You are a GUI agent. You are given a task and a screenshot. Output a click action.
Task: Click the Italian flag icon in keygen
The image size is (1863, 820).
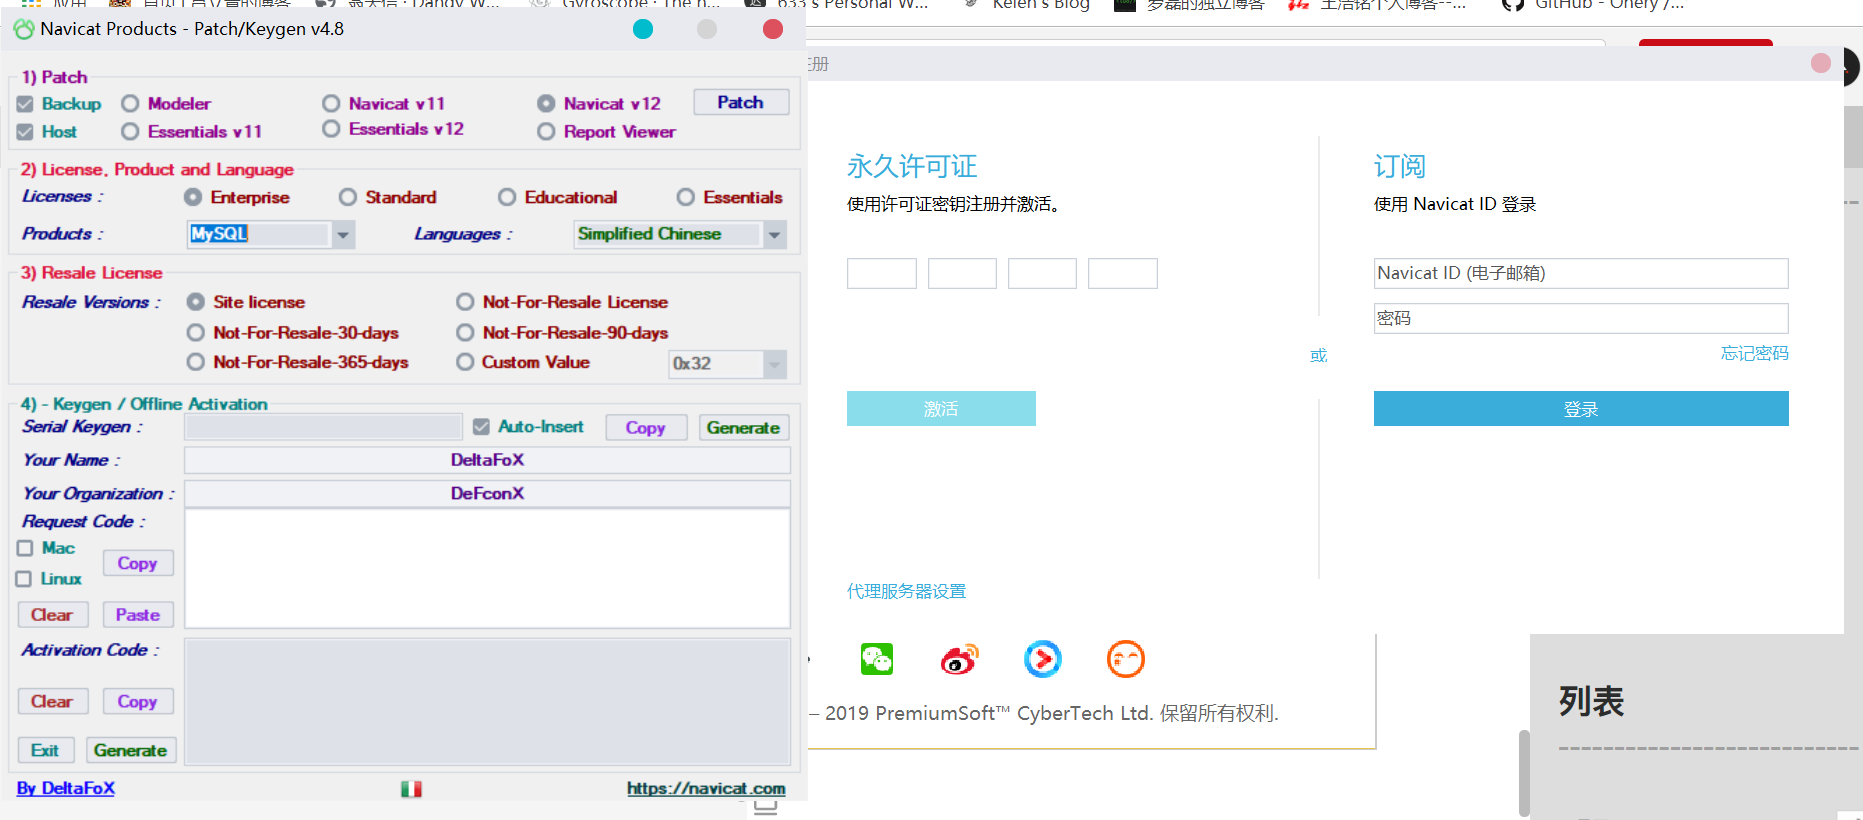click(x=411, y=789)
